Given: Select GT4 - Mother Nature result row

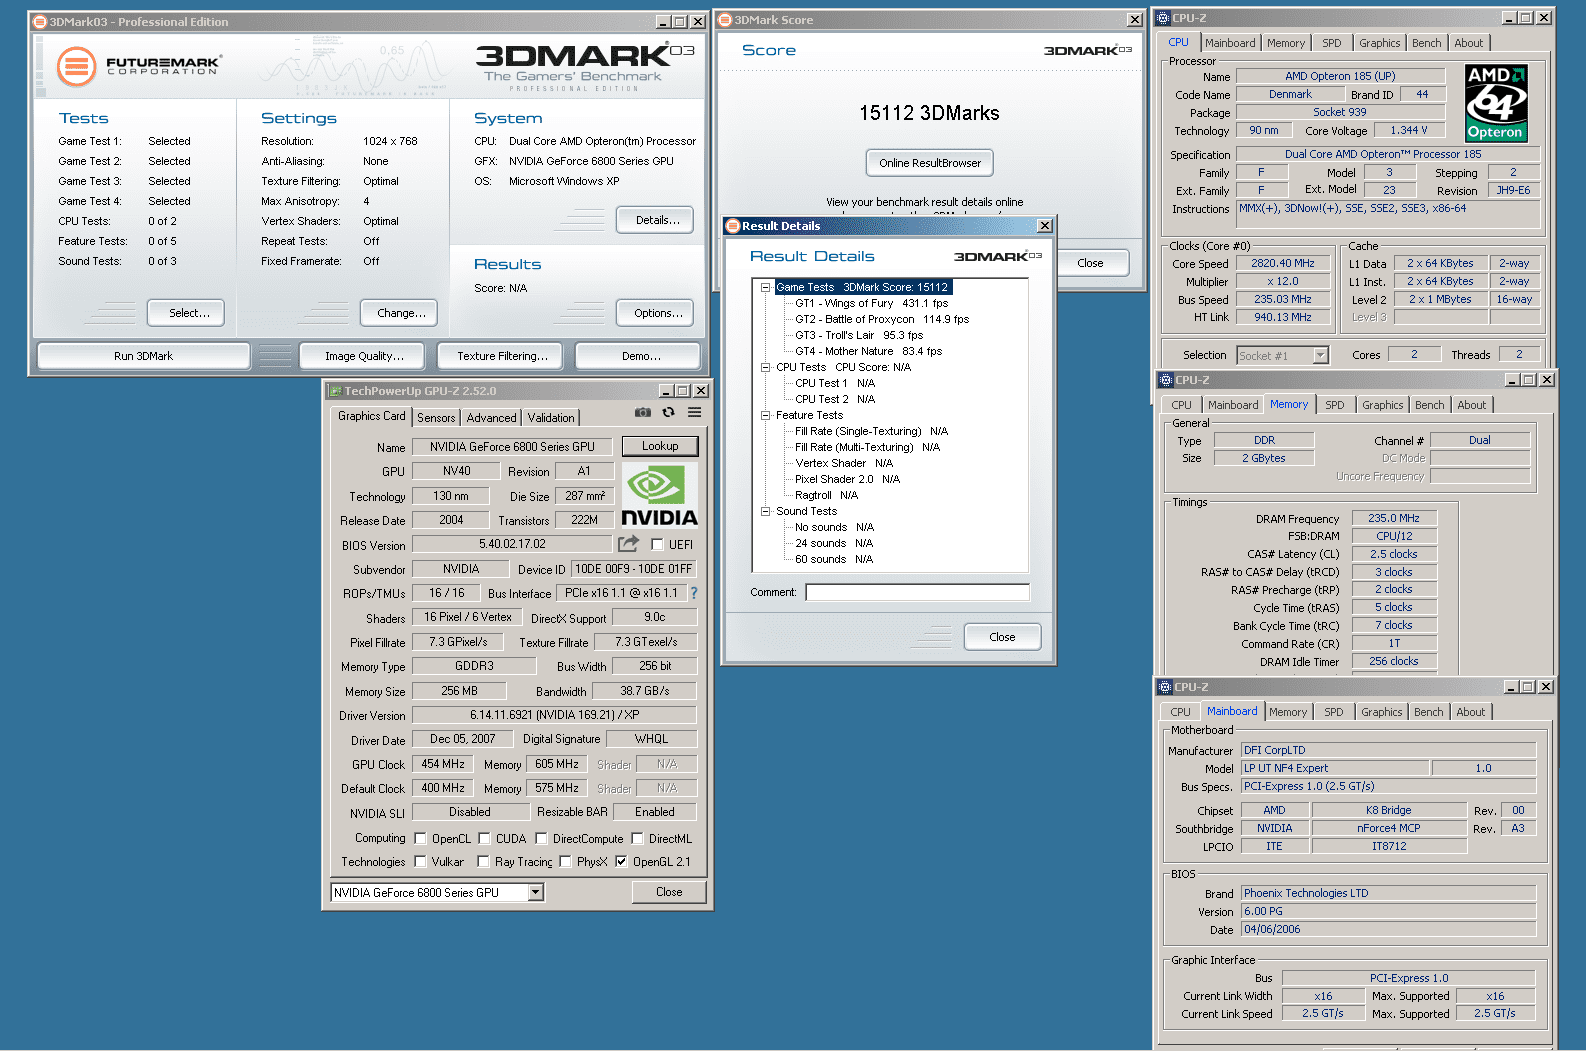Looking at the screenshot, I should point(869,351).
